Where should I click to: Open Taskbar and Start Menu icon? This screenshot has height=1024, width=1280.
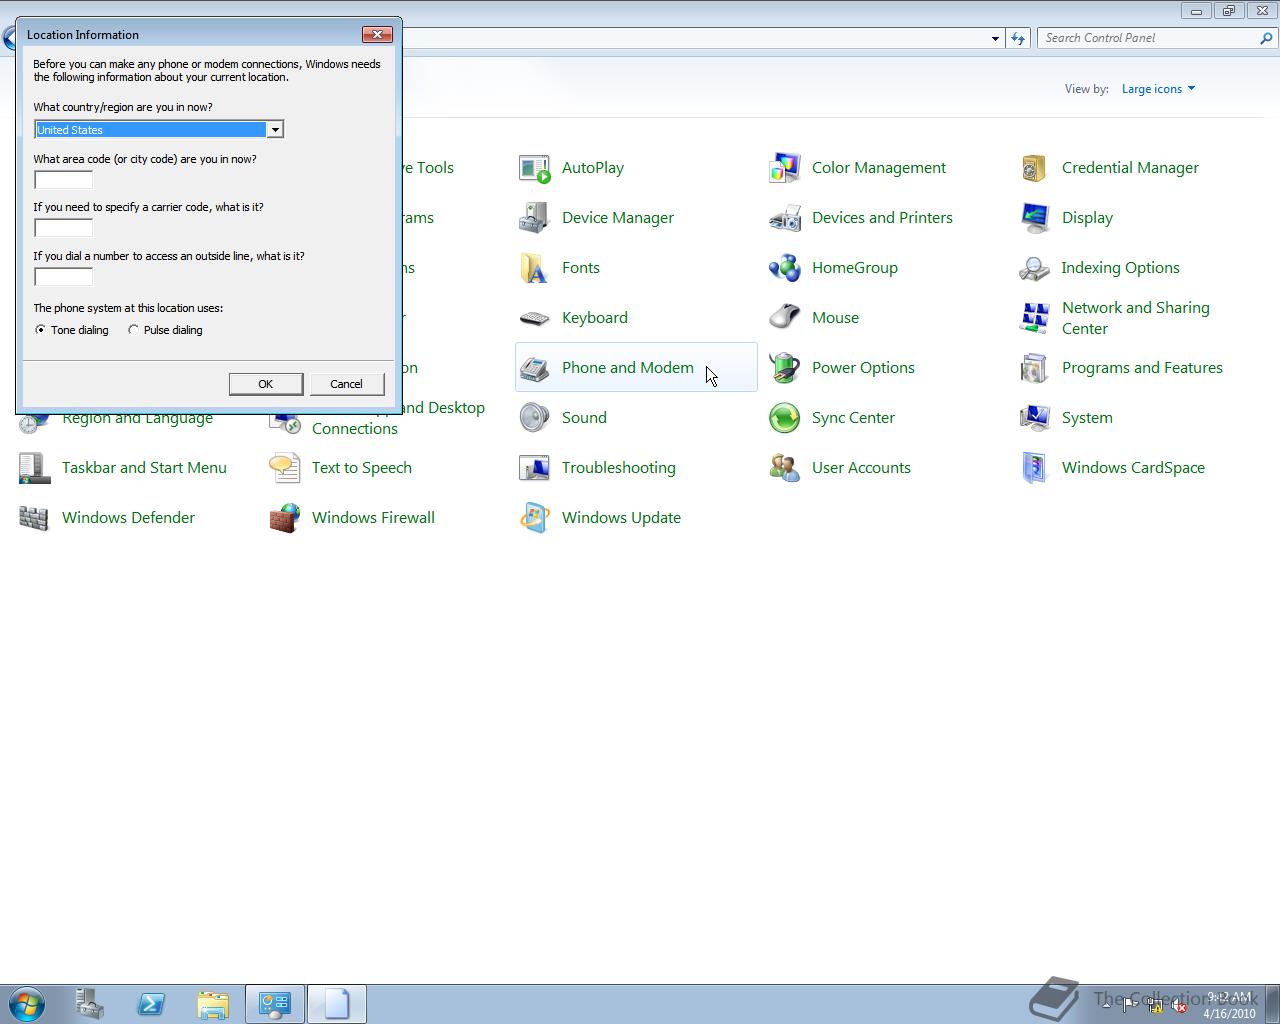pos(35,468)
